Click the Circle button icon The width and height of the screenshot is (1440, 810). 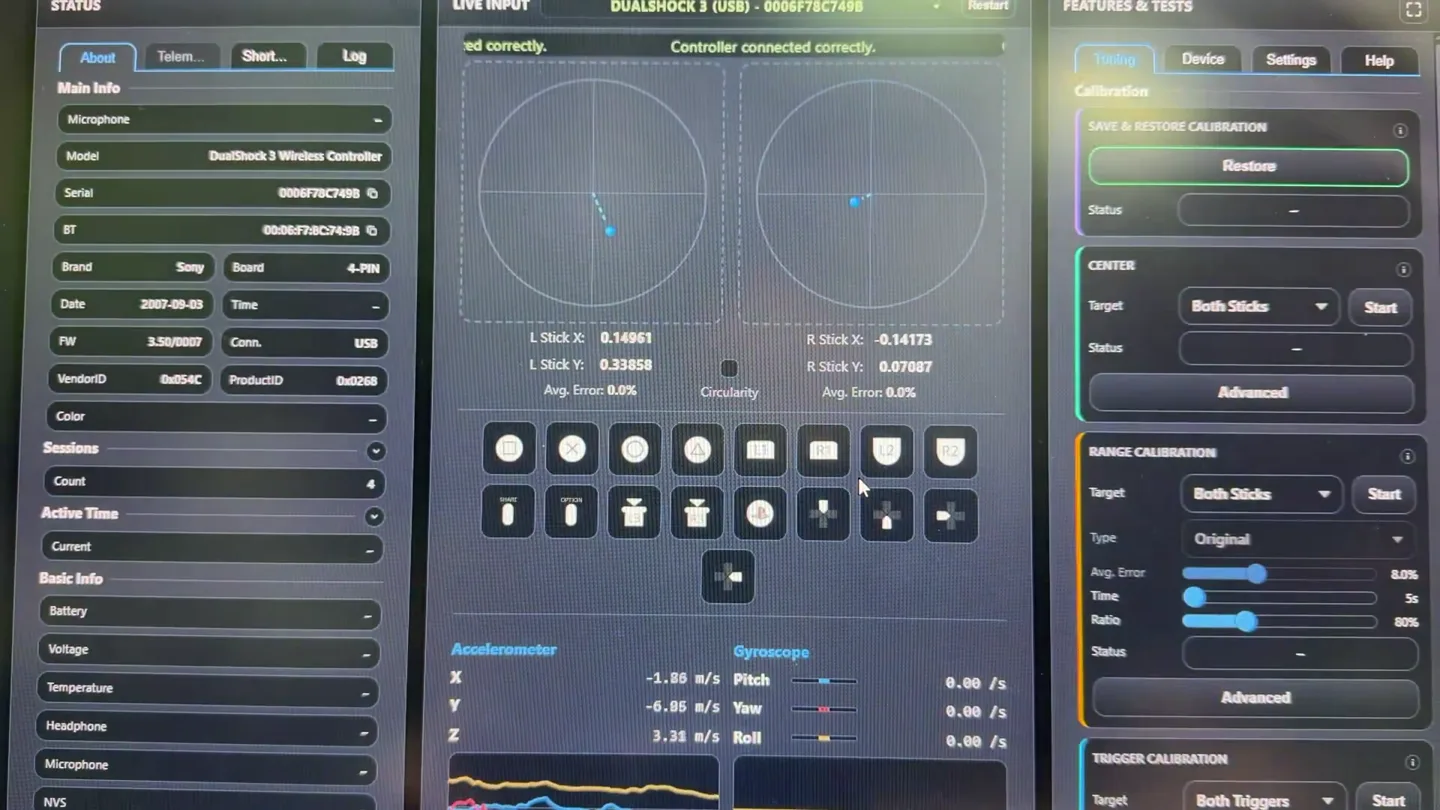(635, 449)
